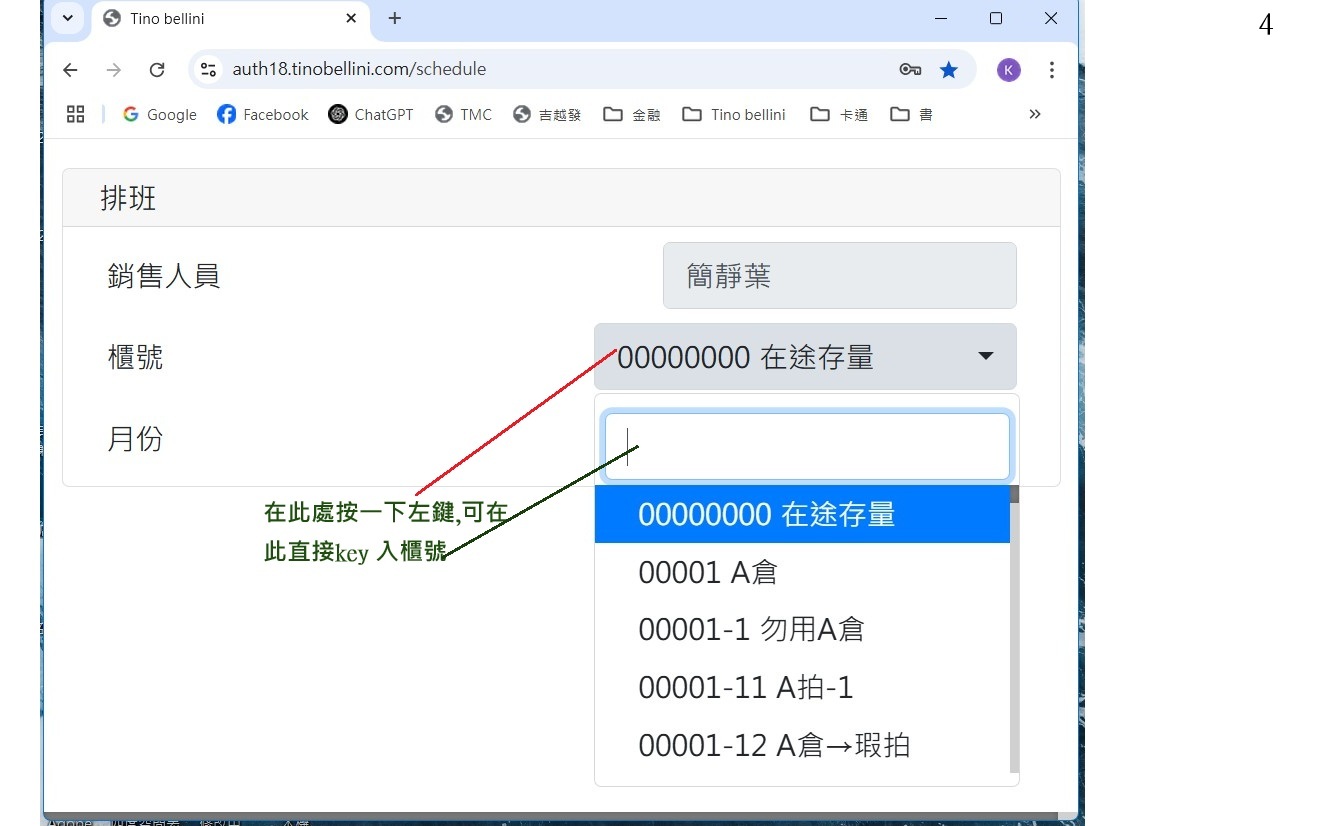Click the browser back arrow

(x=70, y=70)
